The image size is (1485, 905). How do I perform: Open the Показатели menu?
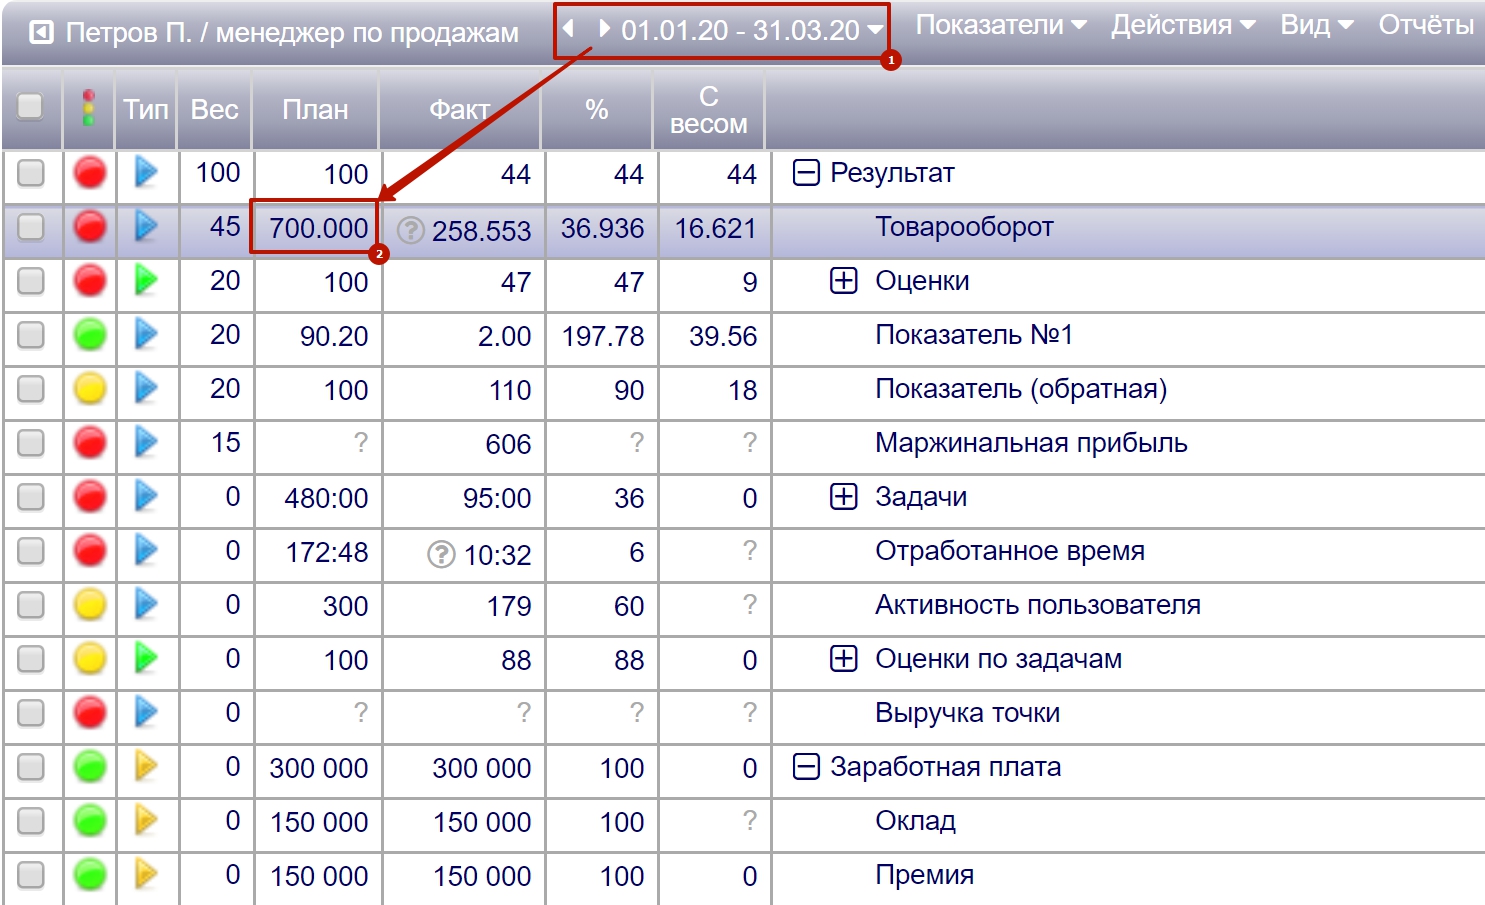click(x=1000, y=25)
